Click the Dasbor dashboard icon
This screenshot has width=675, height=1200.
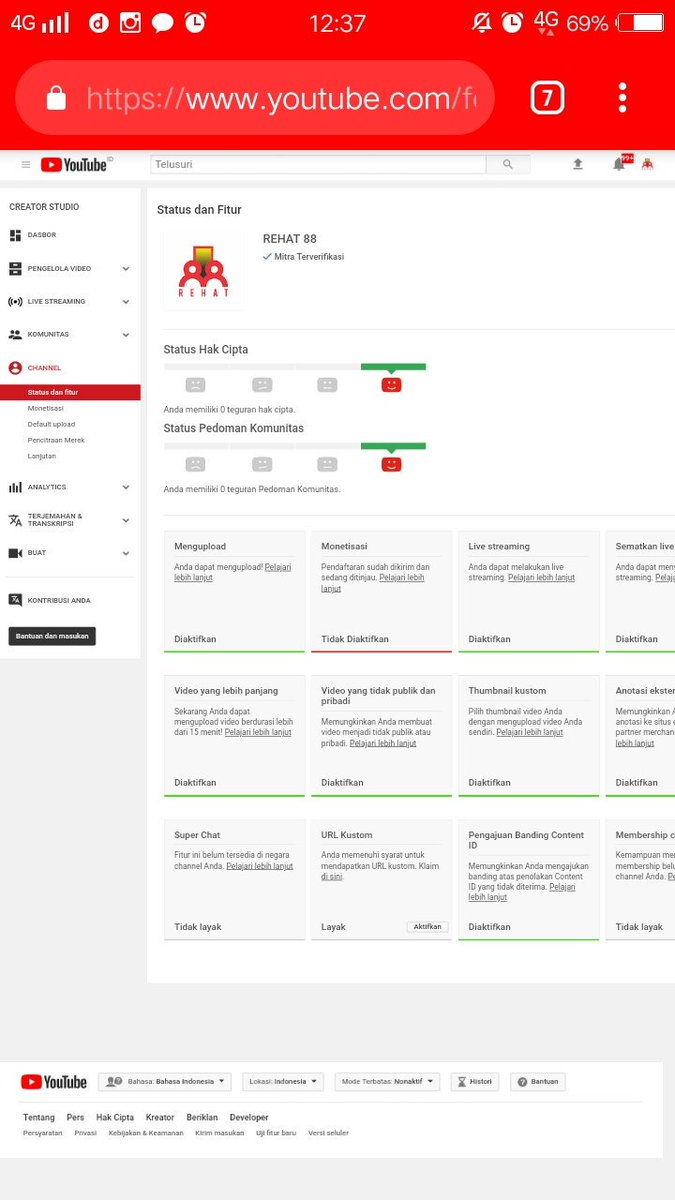pos(15,235)
